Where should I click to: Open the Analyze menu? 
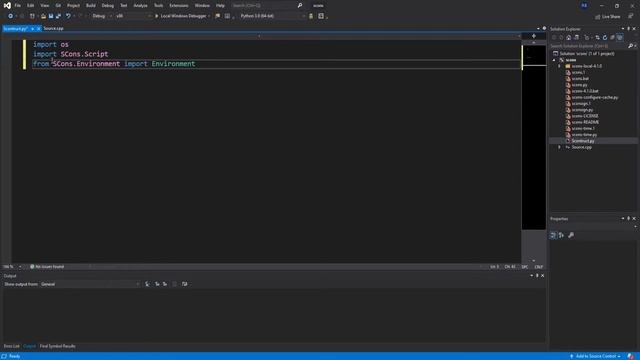(140, 6)
